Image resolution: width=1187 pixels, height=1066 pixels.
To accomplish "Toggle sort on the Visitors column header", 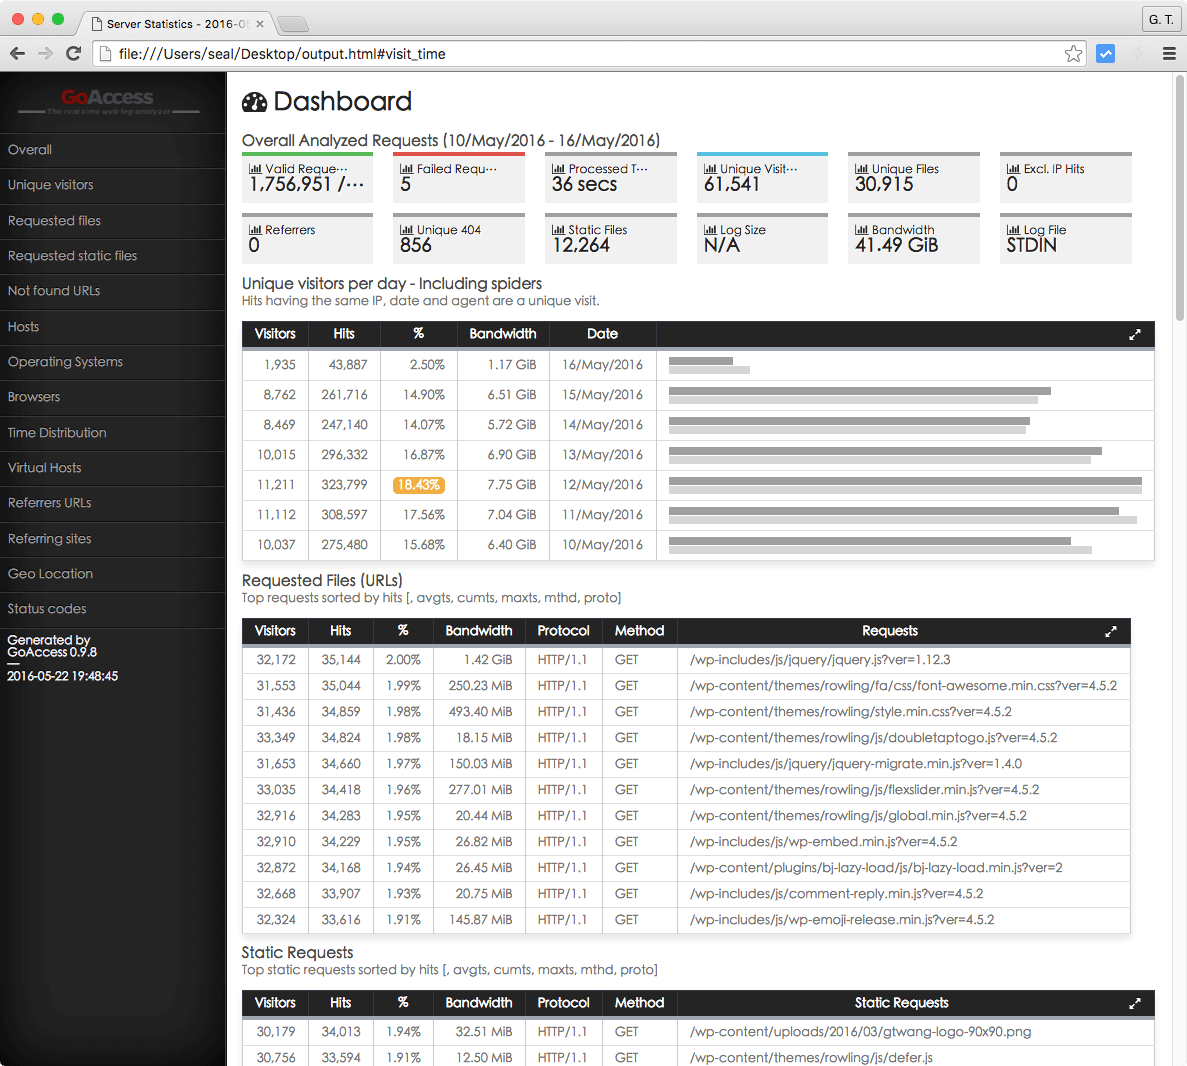I will tap(275, 334).
